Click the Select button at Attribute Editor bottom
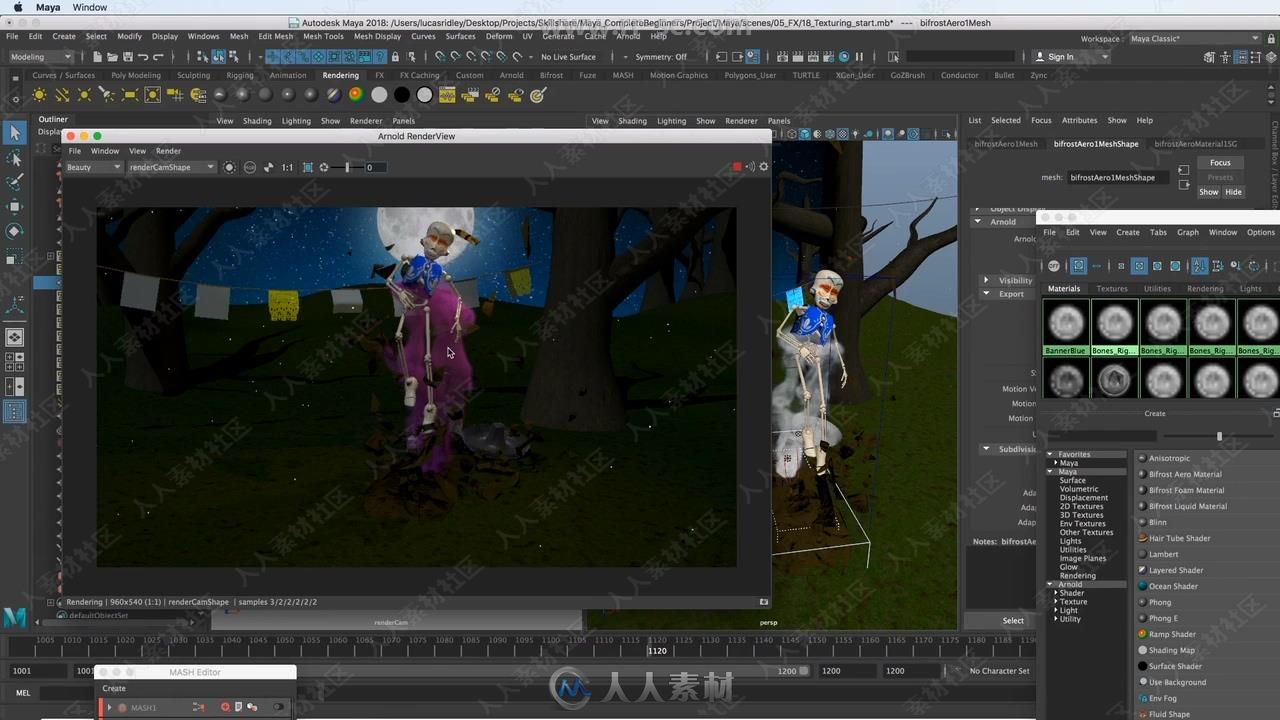 point(1013,621)
